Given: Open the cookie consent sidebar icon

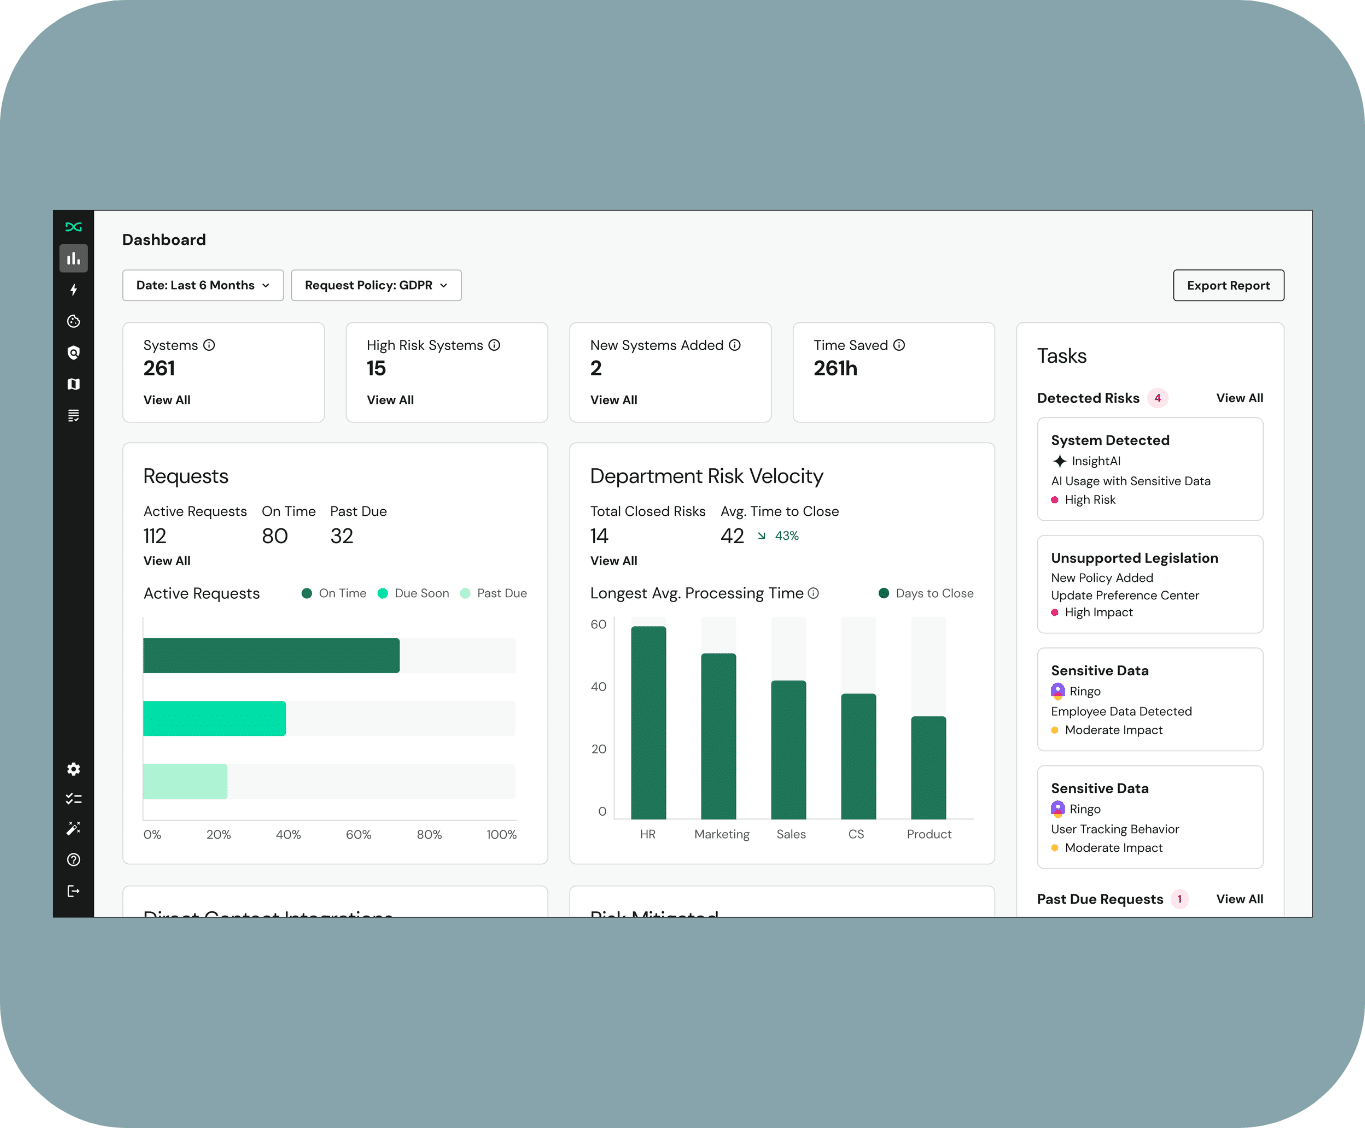Looking at the screenshot, I should (73, 321).
